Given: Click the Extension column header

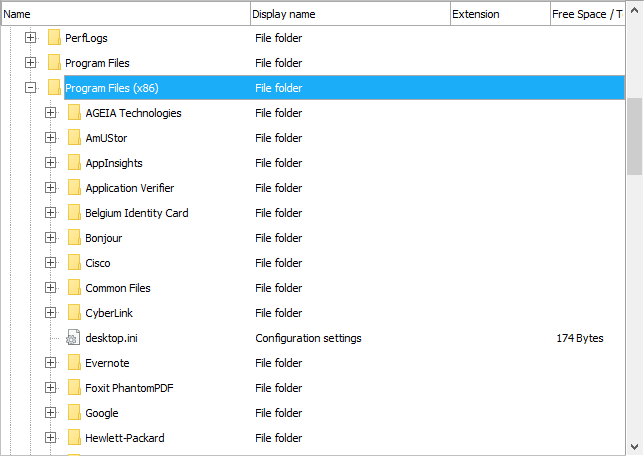Looking at the screenshot, I should pos(498,14).
